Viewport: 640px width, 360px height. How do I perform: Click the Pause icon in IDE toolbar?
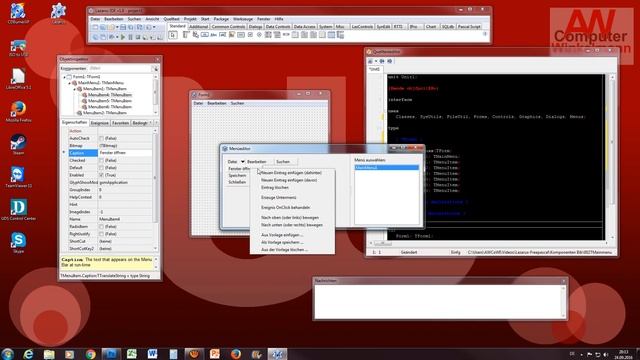[130, 37]
